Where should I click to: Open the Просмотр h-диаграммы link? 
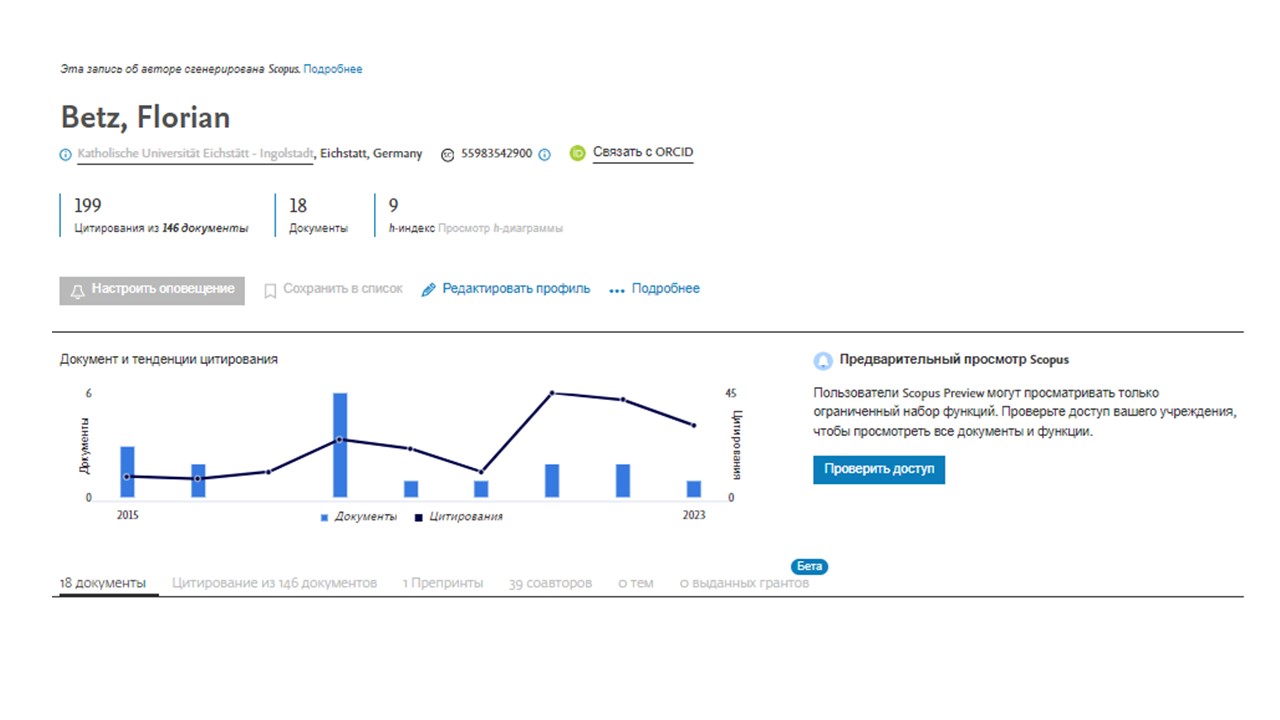tap(500, 228)
